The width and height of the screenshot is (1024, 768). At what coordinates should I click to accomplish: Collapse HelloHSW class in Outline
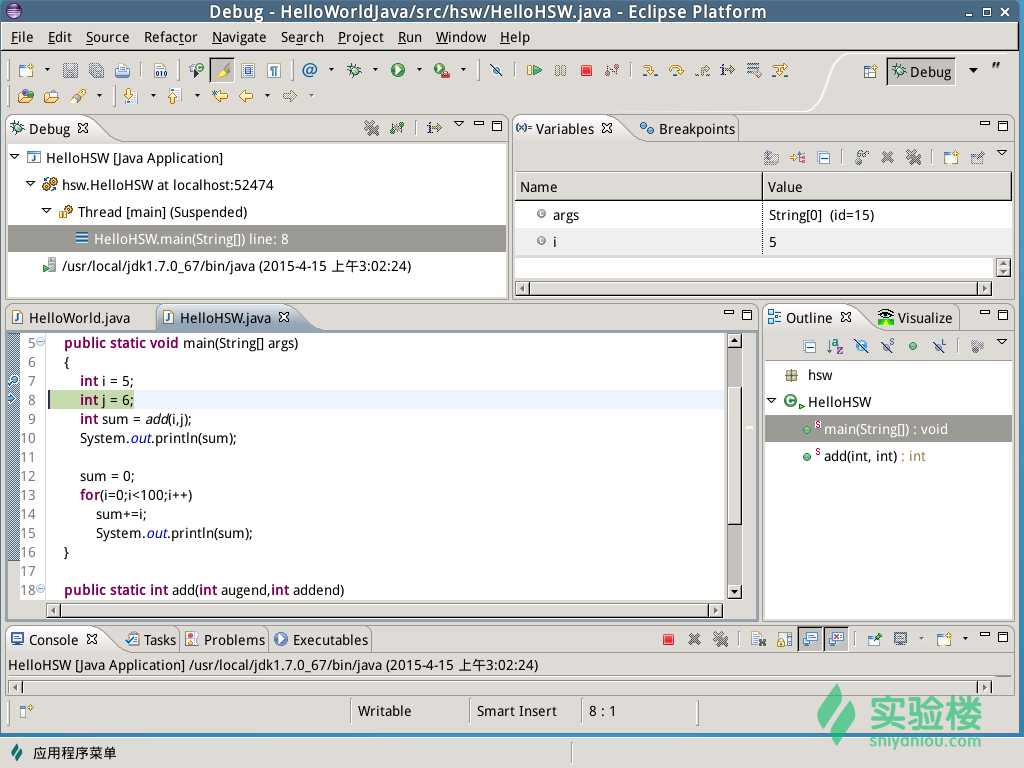(771, 401)
